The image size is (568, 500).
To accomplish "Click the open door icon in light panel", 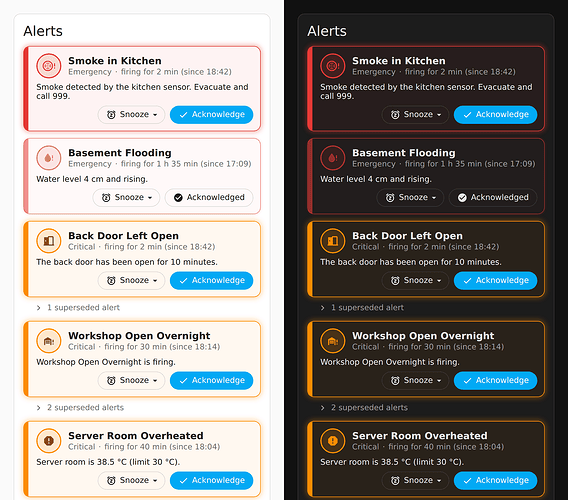I will [x=49, y=241].
